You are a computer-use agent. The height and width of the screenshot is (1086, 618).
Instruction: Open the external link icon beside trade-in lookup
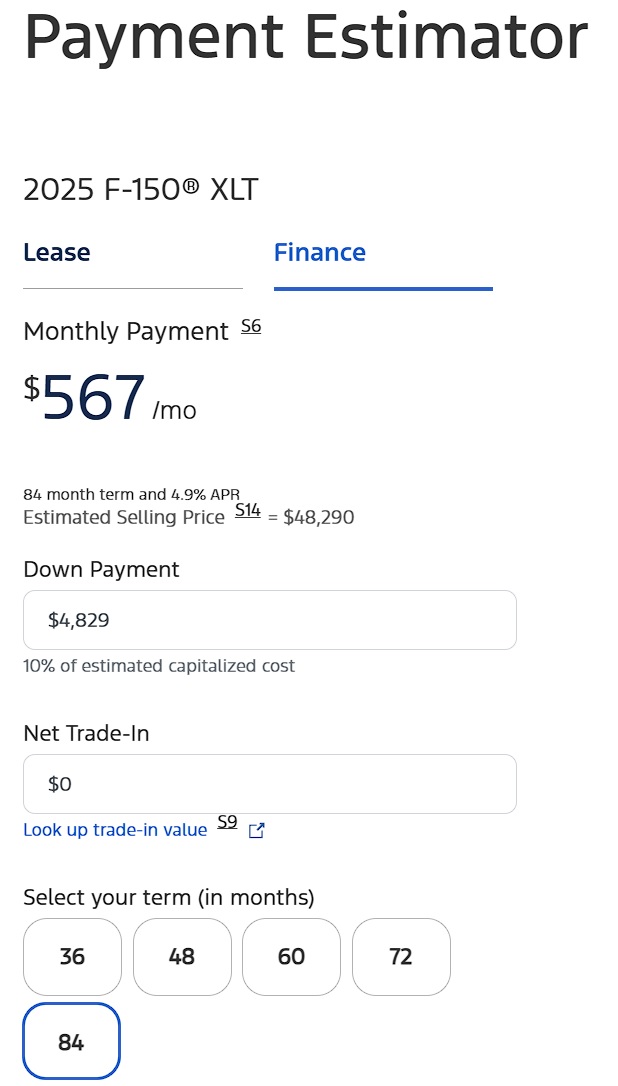pos(256,830)
